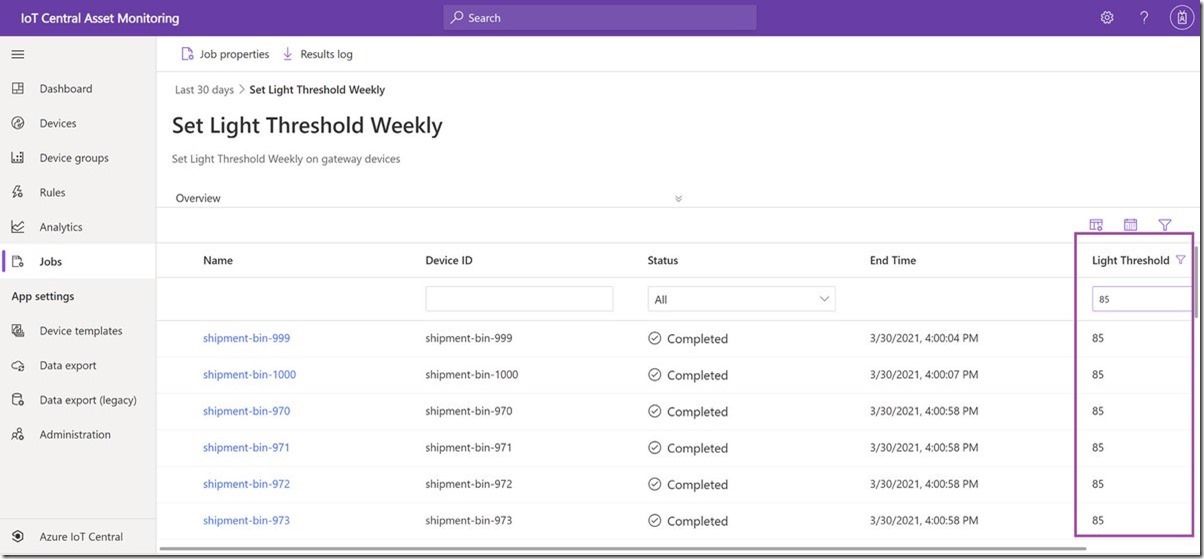The width and height of the screenshot is (1204, 559).
Task: Click the Administration icon
Action: [17, 435]
